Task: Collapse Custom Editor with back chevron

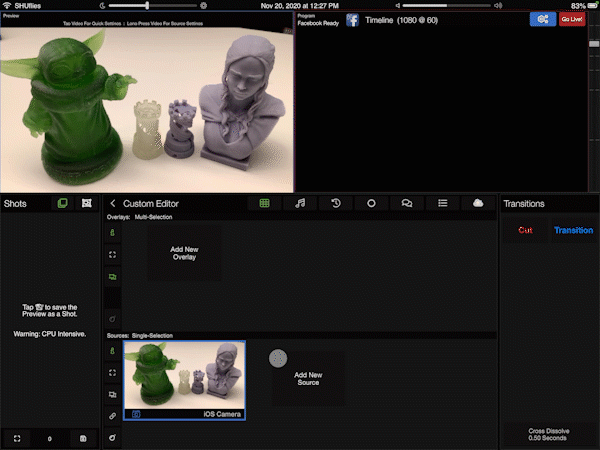Action: 113,203
